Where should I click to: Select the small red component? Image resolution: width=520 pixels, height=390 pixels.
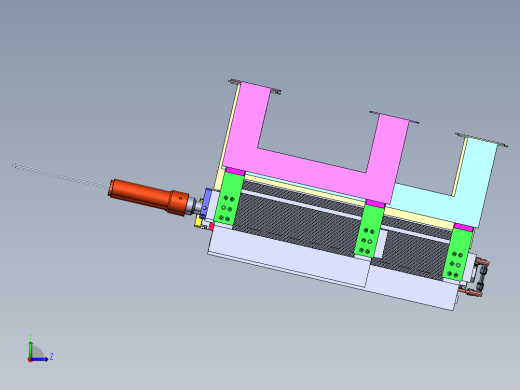point(211,226)
